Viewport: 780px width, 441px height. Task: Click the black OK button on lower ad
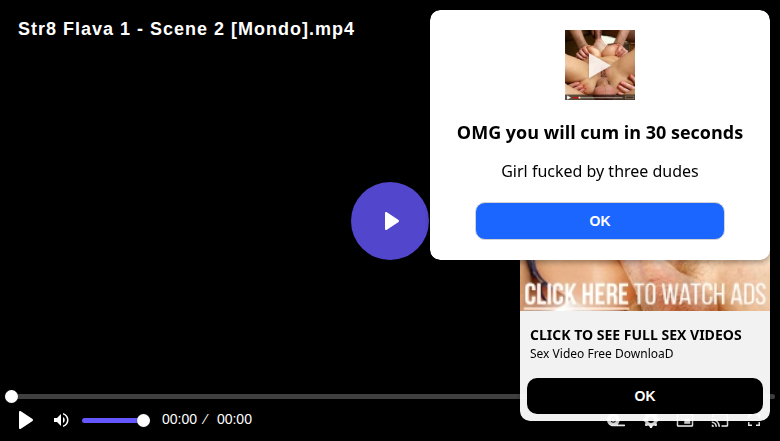(x=645, y=396)
